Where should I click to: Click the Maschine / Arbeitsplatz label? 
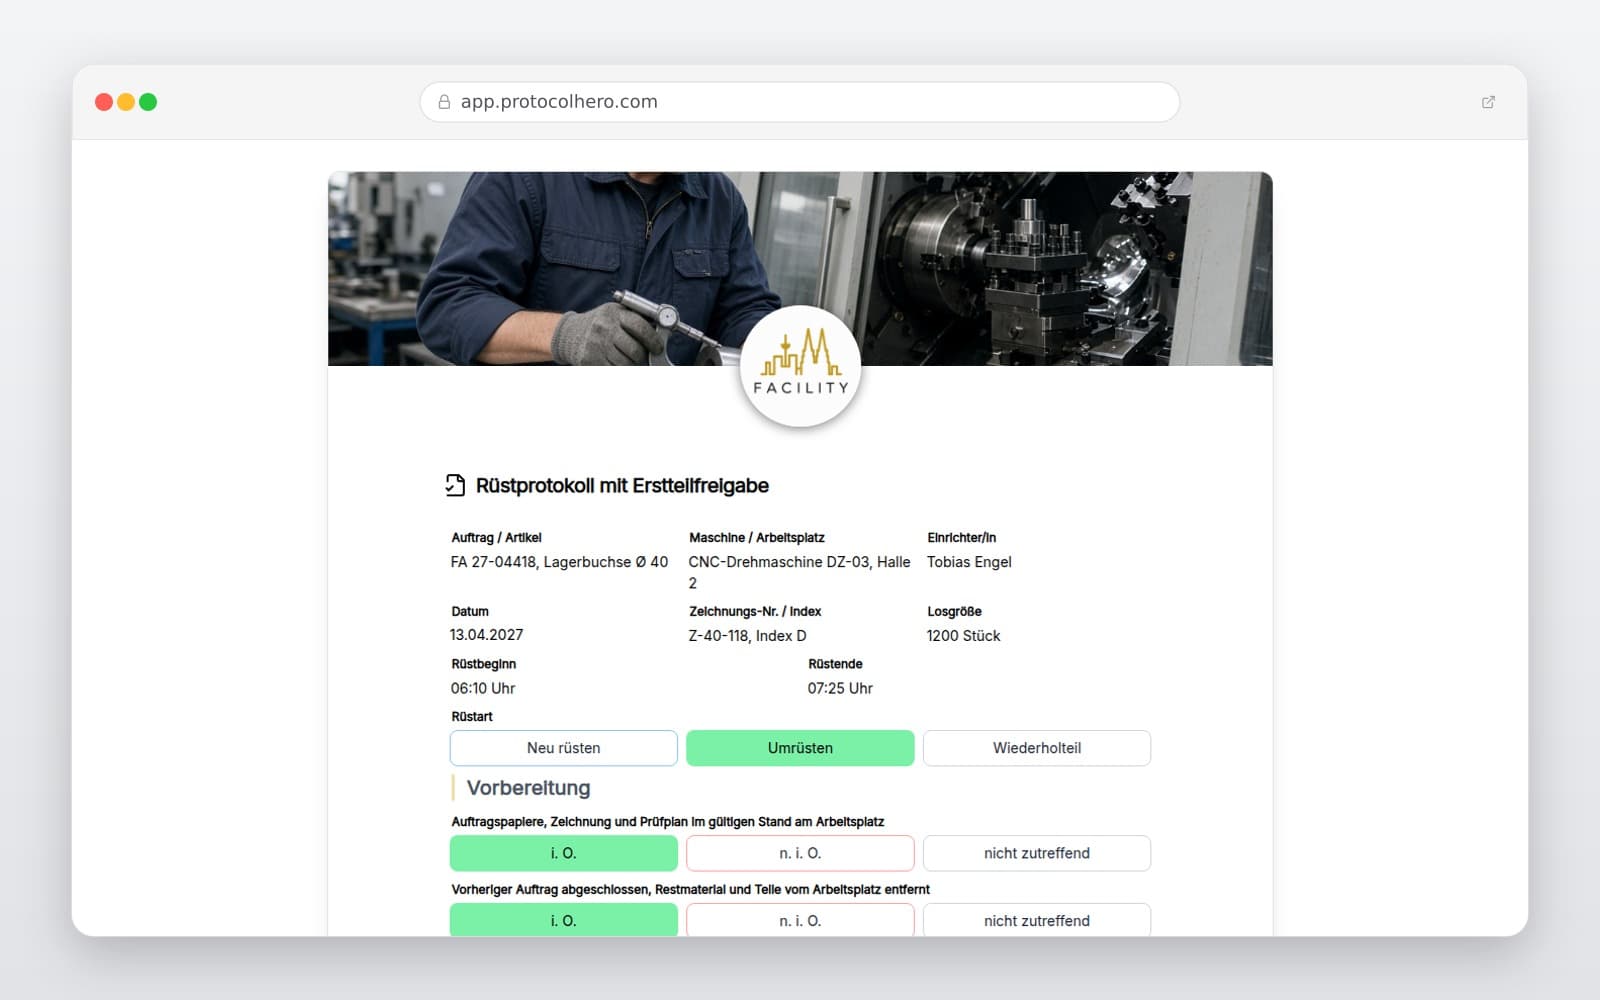(x=757, y=538)
